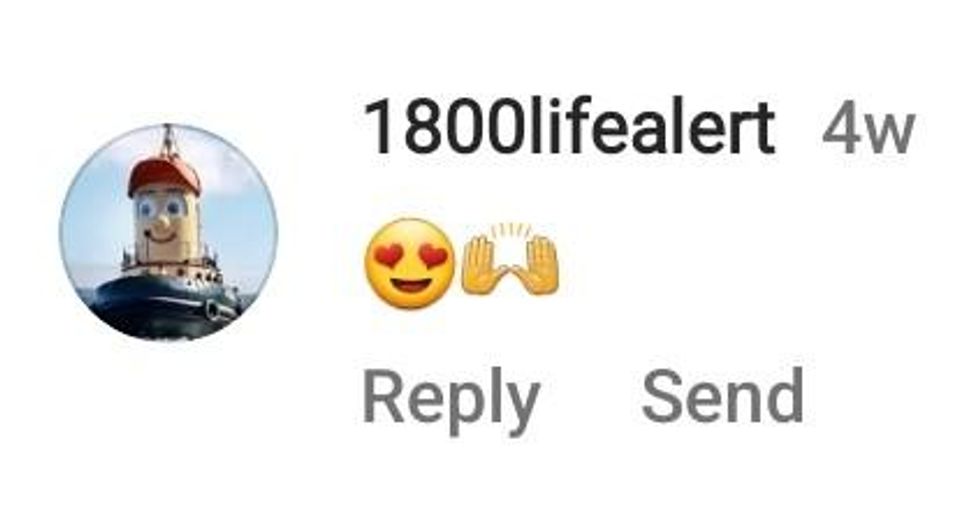
Task: Click the Reply button
Action: click(451, 400)
